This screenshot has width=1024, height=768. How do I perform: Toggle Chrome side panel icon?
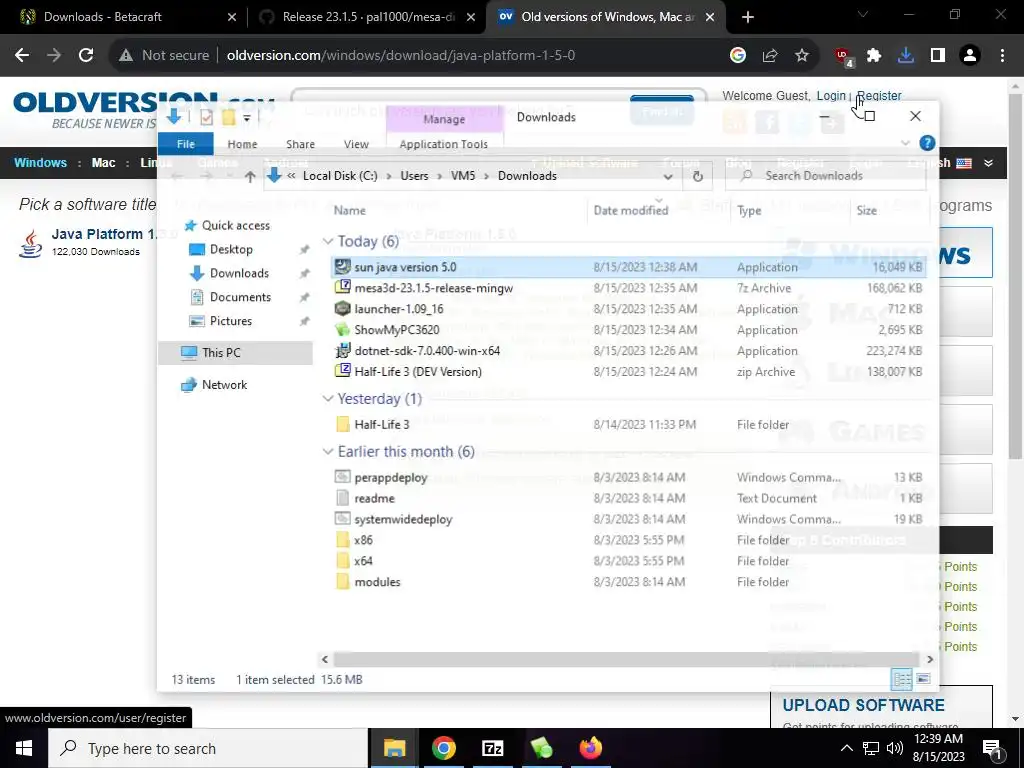click(938, 56)
